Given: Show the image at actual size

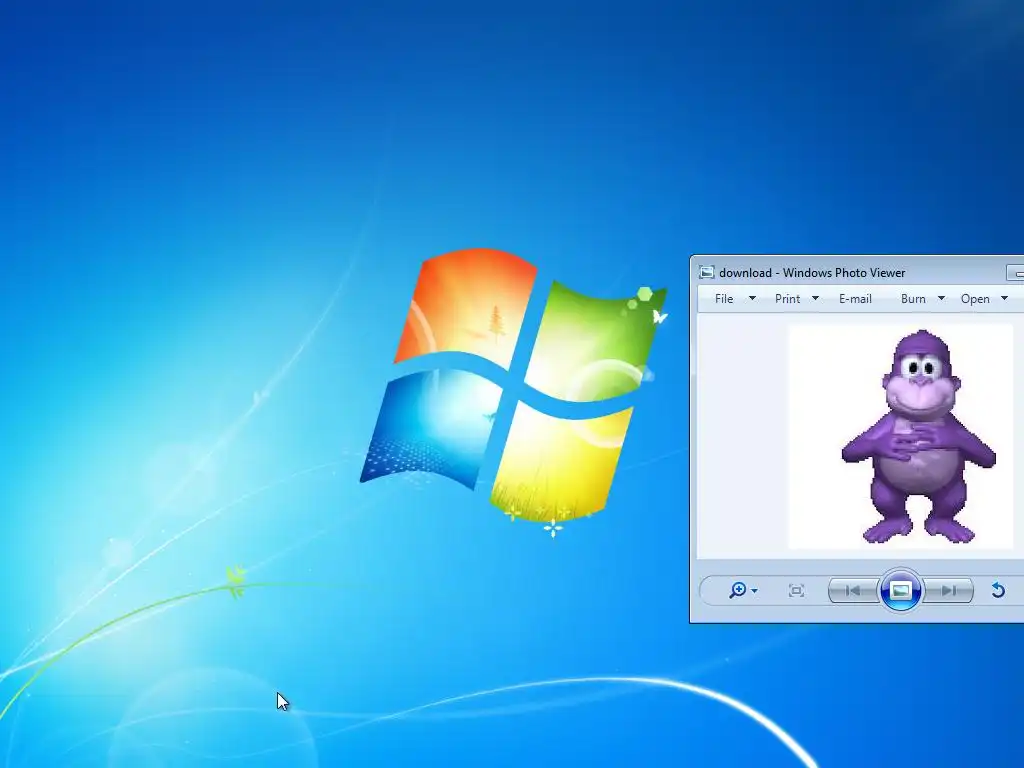Looking at the screenshot, I should [796, 591].
